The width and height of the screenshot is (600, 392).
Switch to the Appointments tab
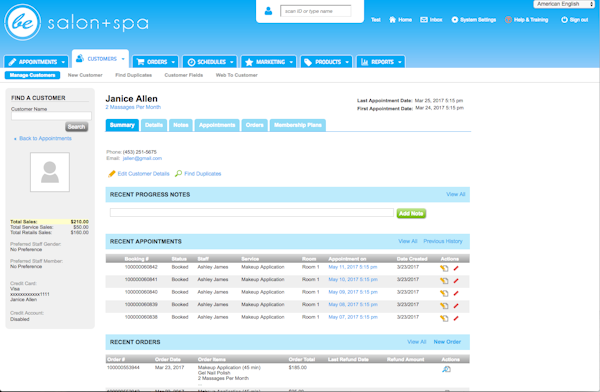pos(217,125)
